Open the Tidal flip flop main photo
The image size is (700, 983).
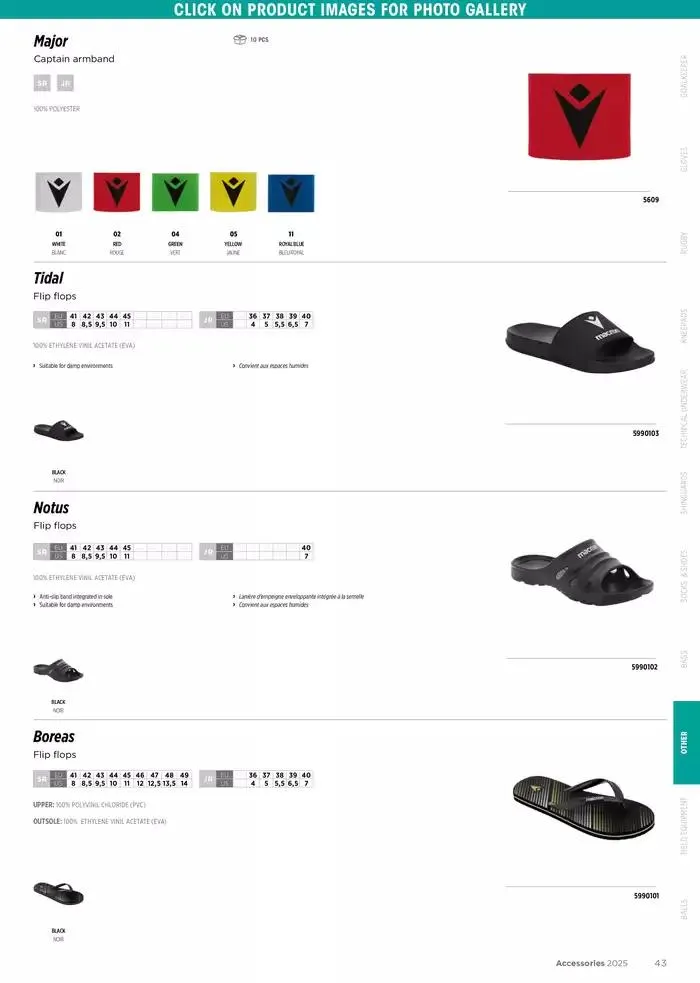pos(580,342)
